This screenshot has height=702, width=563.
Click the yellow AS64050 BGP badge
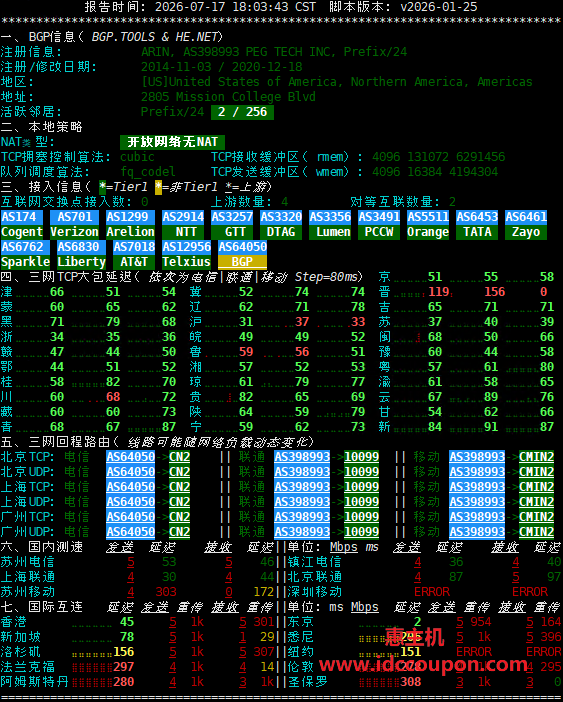[243, 255]
